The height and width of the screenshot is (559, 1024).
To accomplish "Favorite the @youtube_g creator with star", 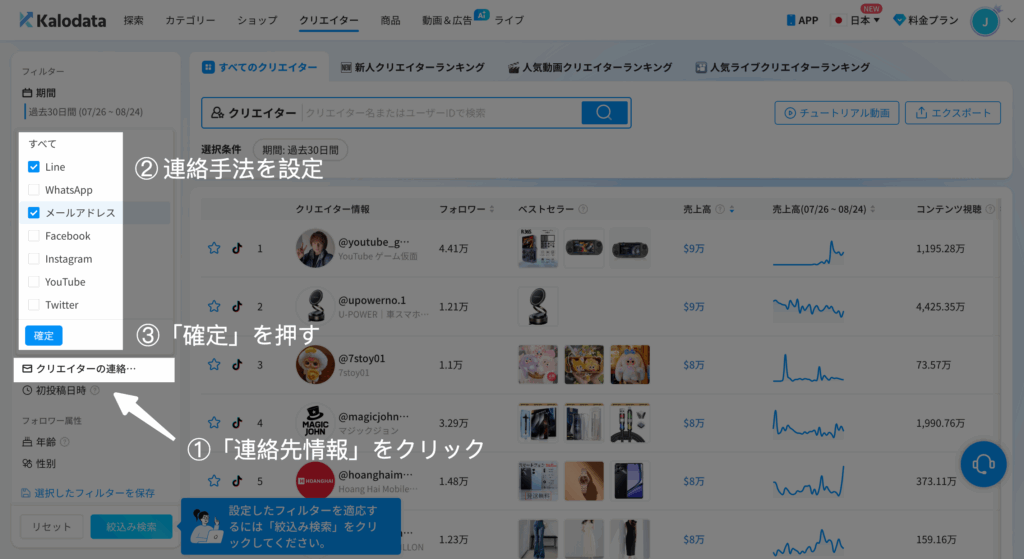I will (x=214, y=248).
